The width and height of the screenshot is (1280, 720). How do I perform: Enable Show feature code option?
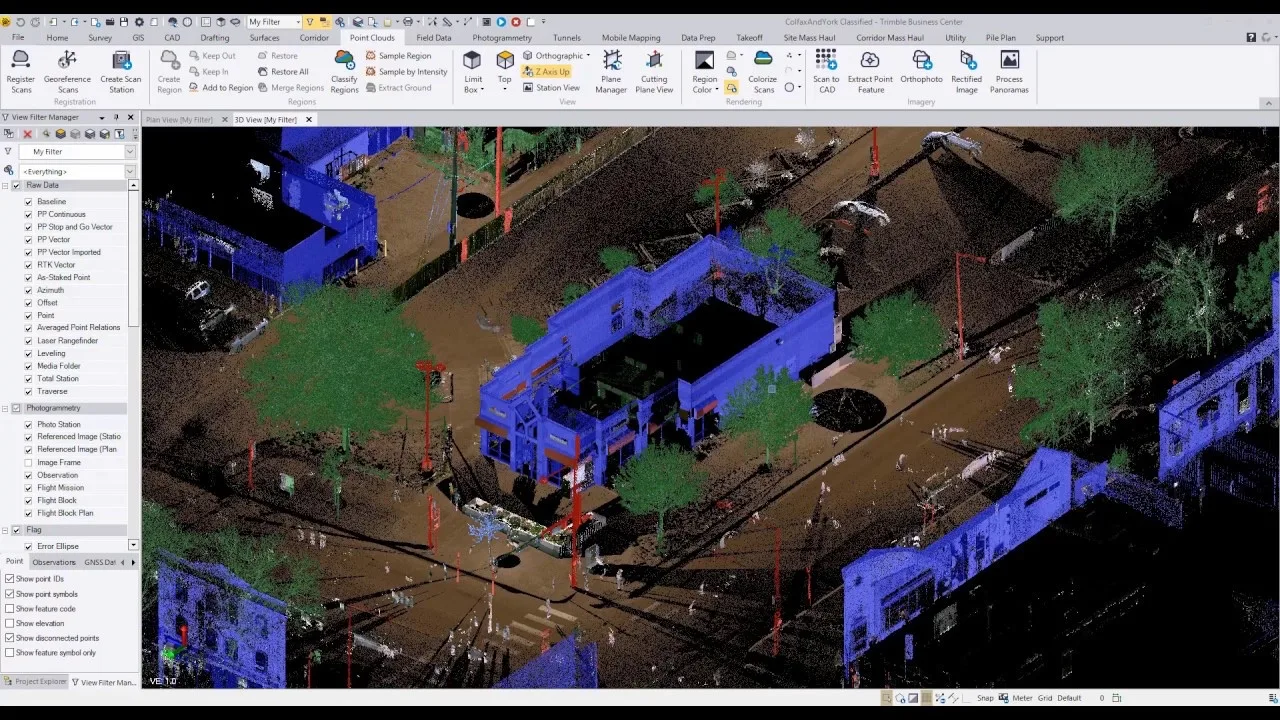(x=10, y=609)
